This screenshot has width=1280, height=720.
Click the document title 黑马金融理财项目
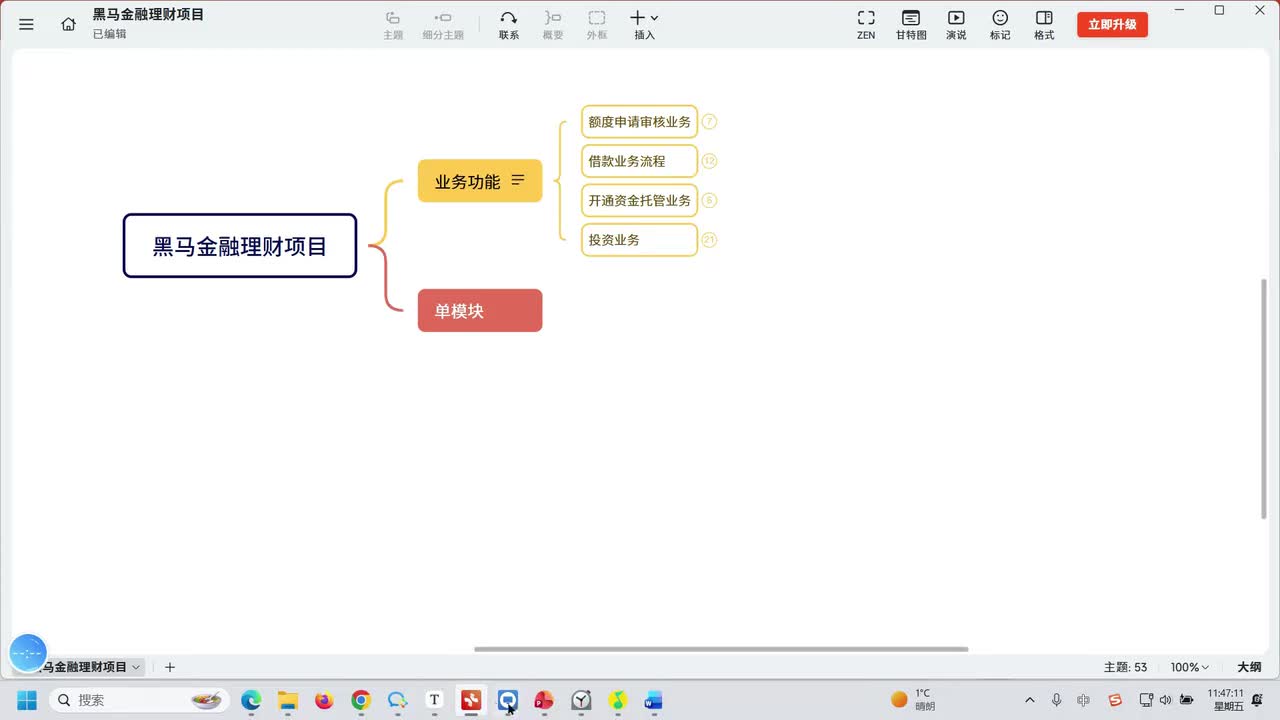pos(149,15)
